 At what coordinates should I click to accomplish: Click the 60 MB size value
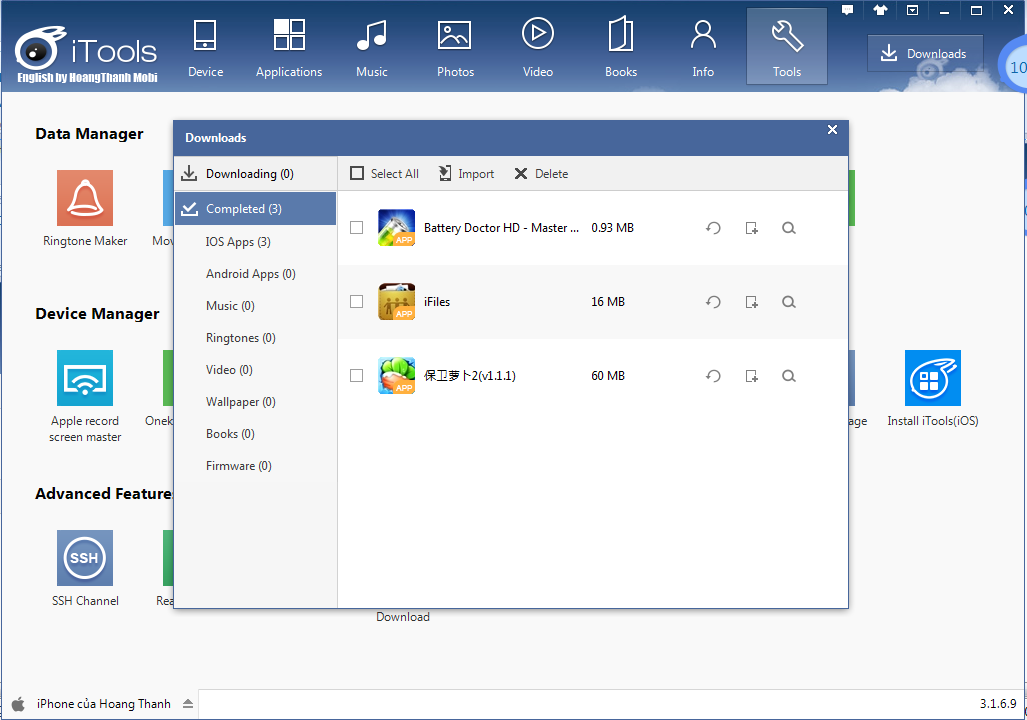(x=608, y=376)
